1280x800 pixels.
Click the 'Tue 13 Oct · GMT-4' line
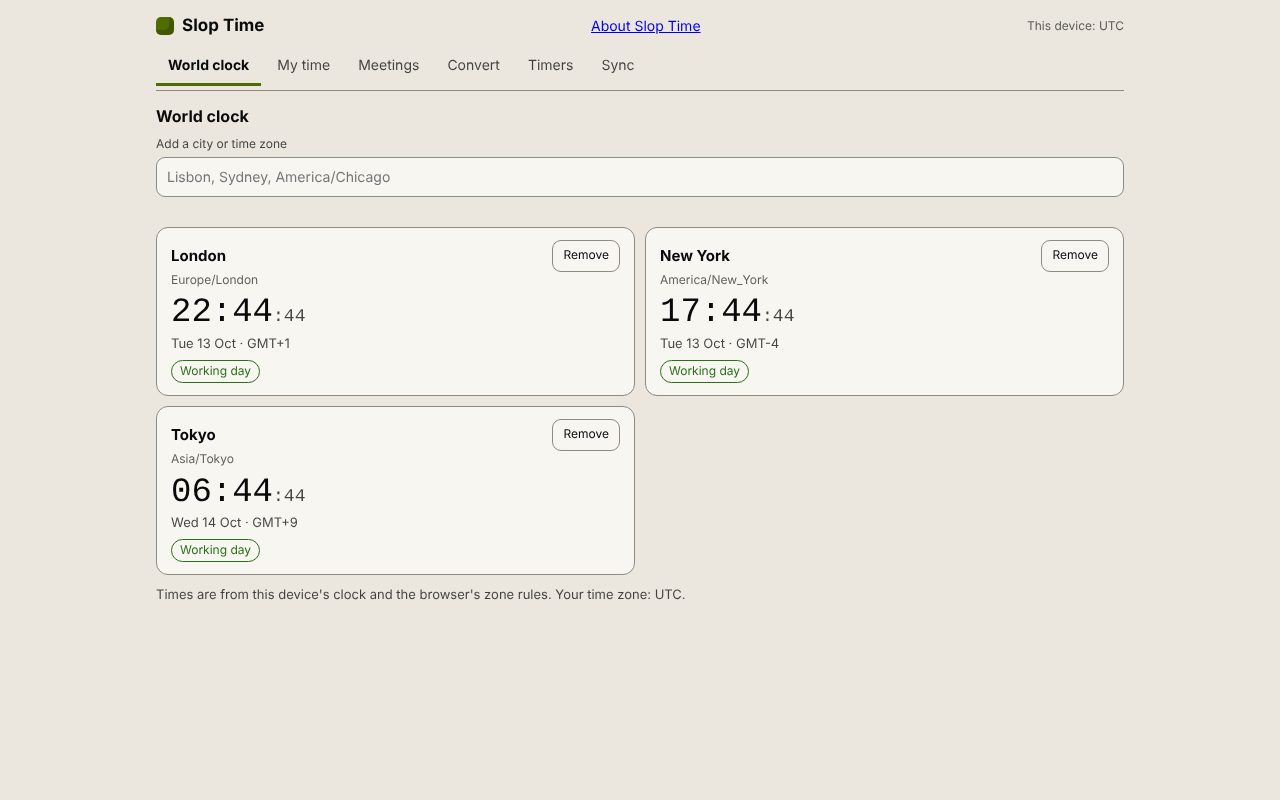[719, 343]
